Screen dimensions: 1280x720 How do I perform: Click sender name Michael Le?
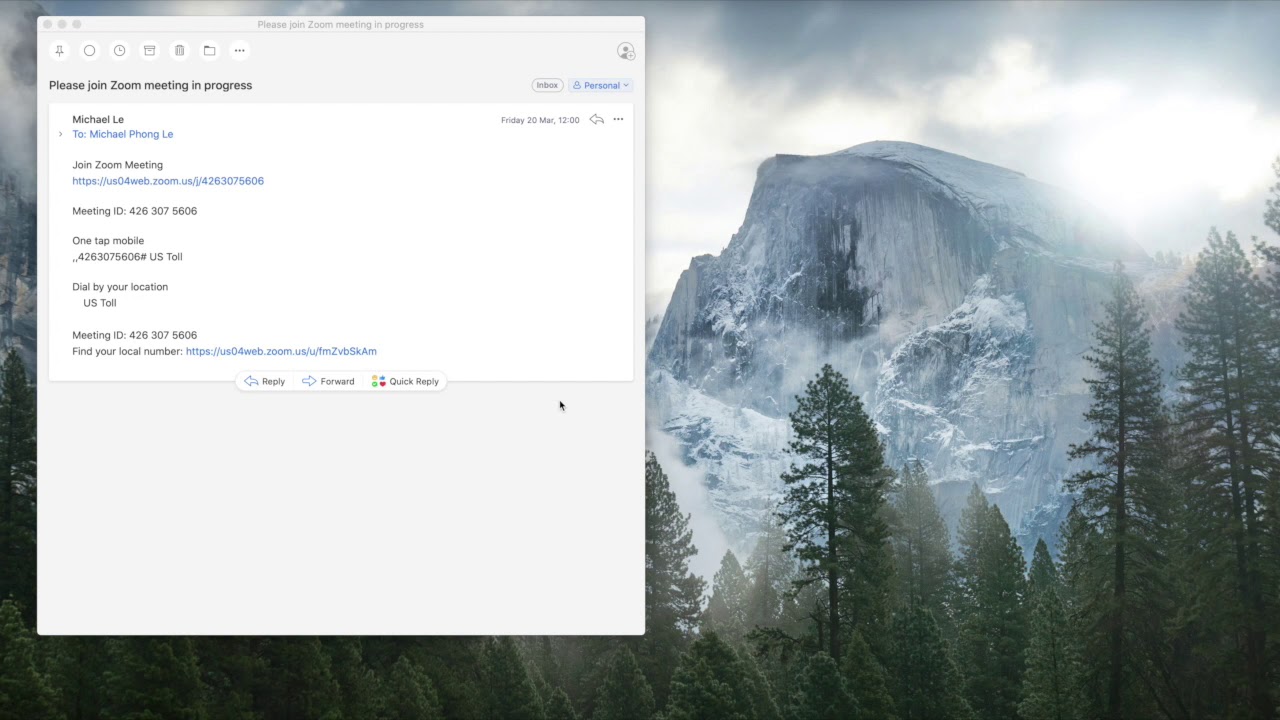click(98, 119)
